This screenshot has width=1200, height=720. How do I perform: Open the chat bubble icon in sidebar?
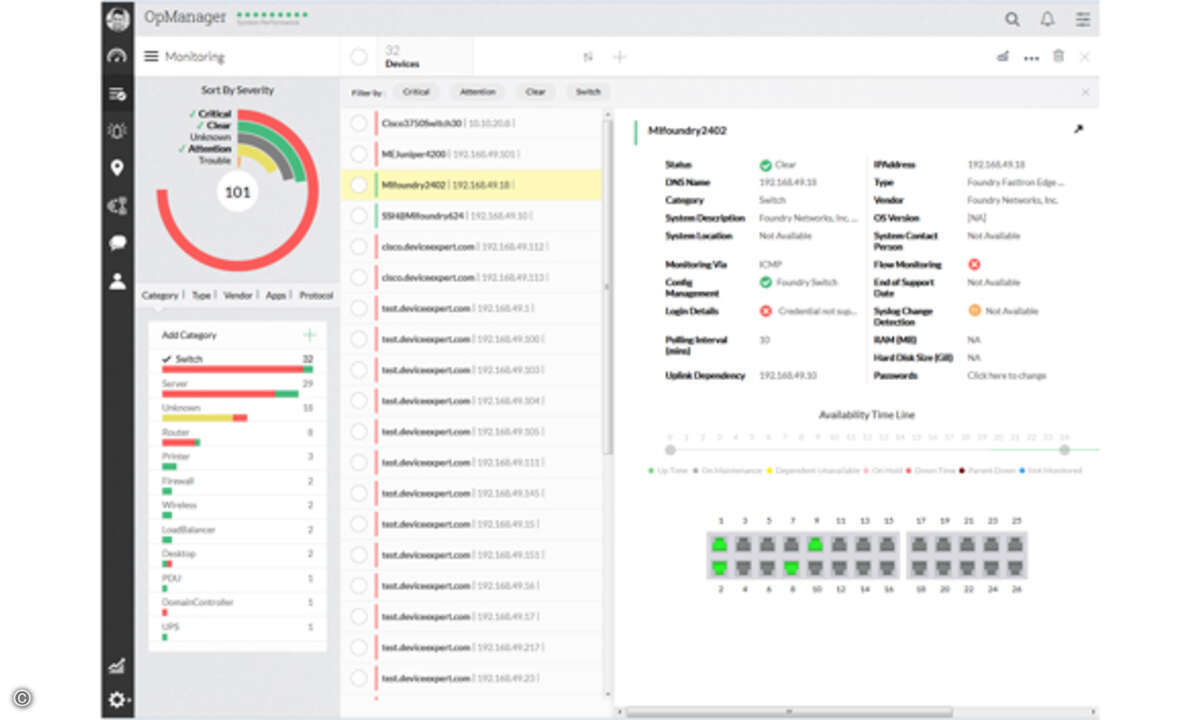(118, 243)
